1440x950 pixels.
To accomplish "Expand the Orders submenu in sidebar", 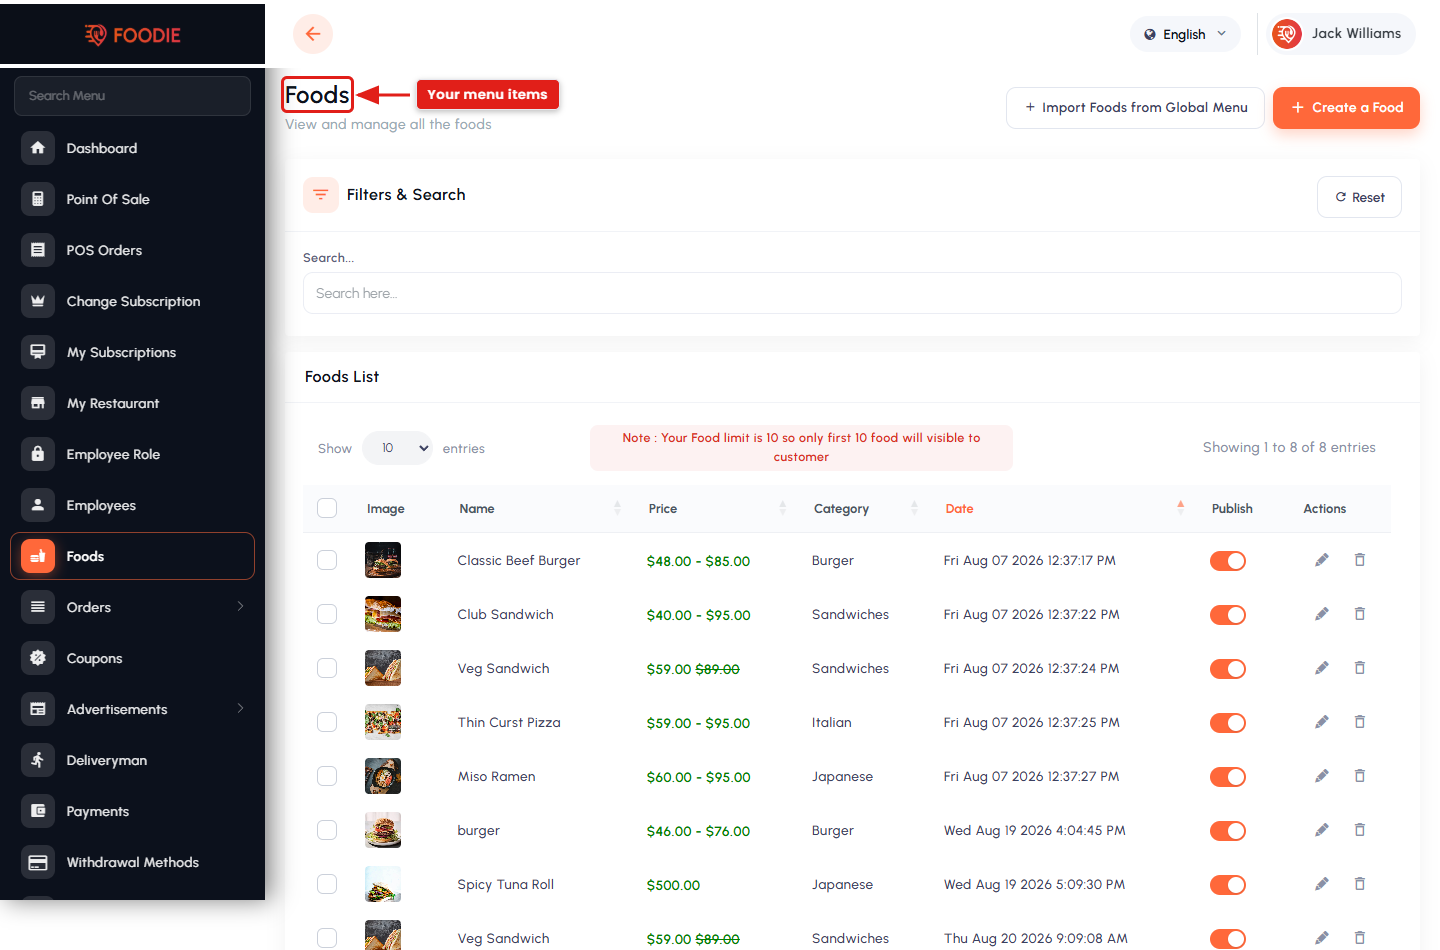I will (132, 607).
